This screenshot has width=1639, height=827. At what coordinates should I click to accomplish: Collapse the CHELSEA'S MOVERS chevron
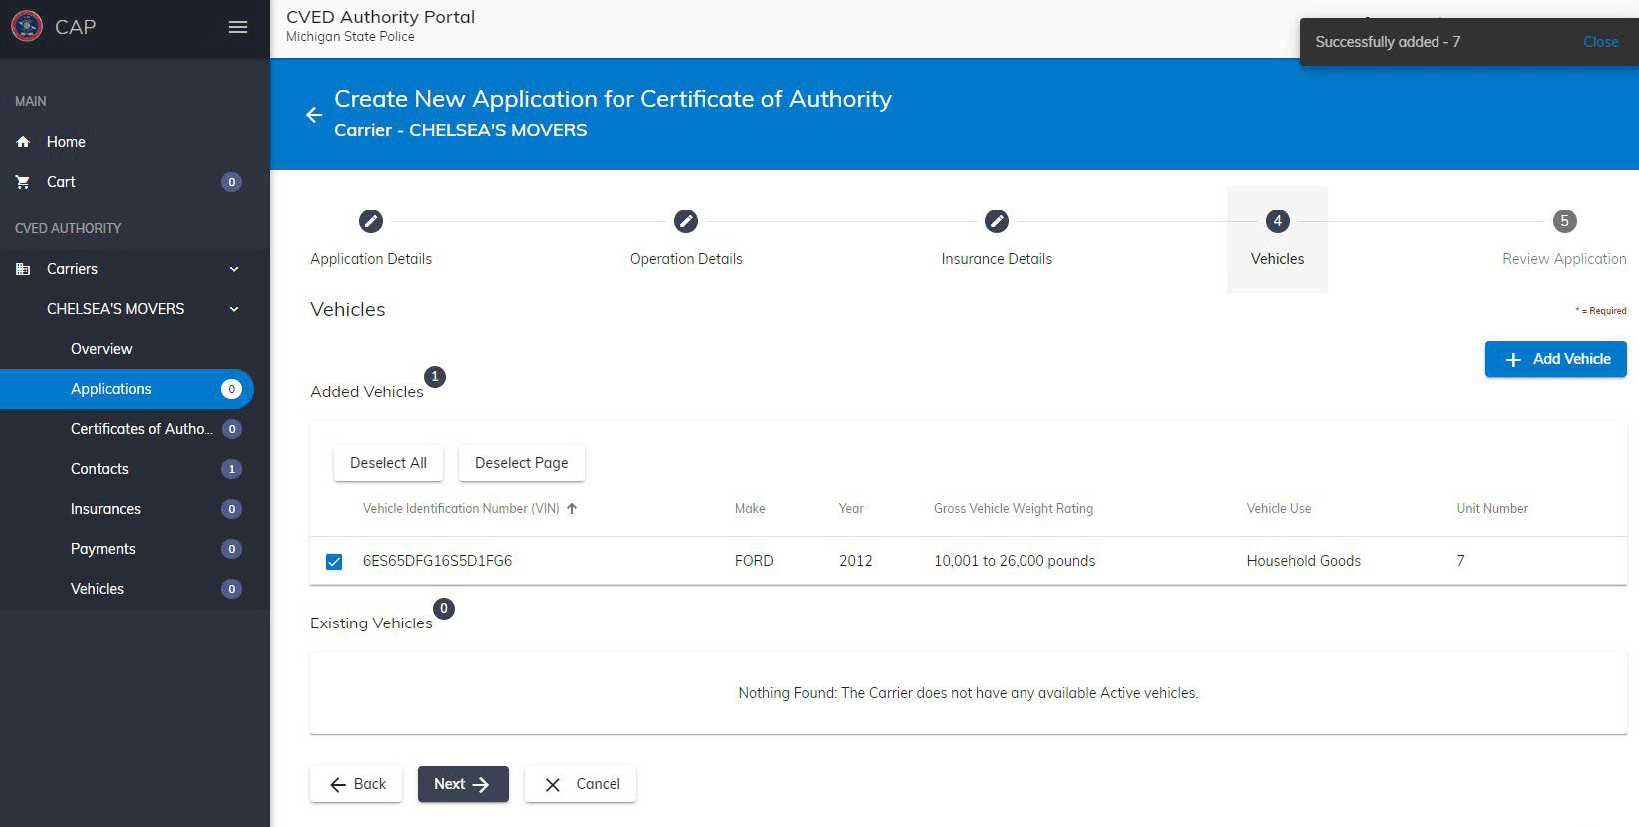click(234, 309)
